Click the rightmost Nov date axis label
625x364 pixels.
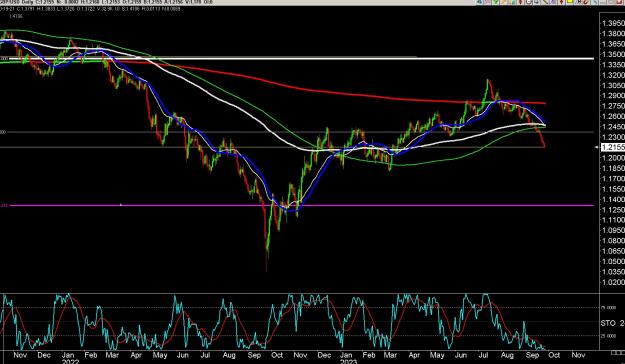pyautogui.click(x=578, y=355)
